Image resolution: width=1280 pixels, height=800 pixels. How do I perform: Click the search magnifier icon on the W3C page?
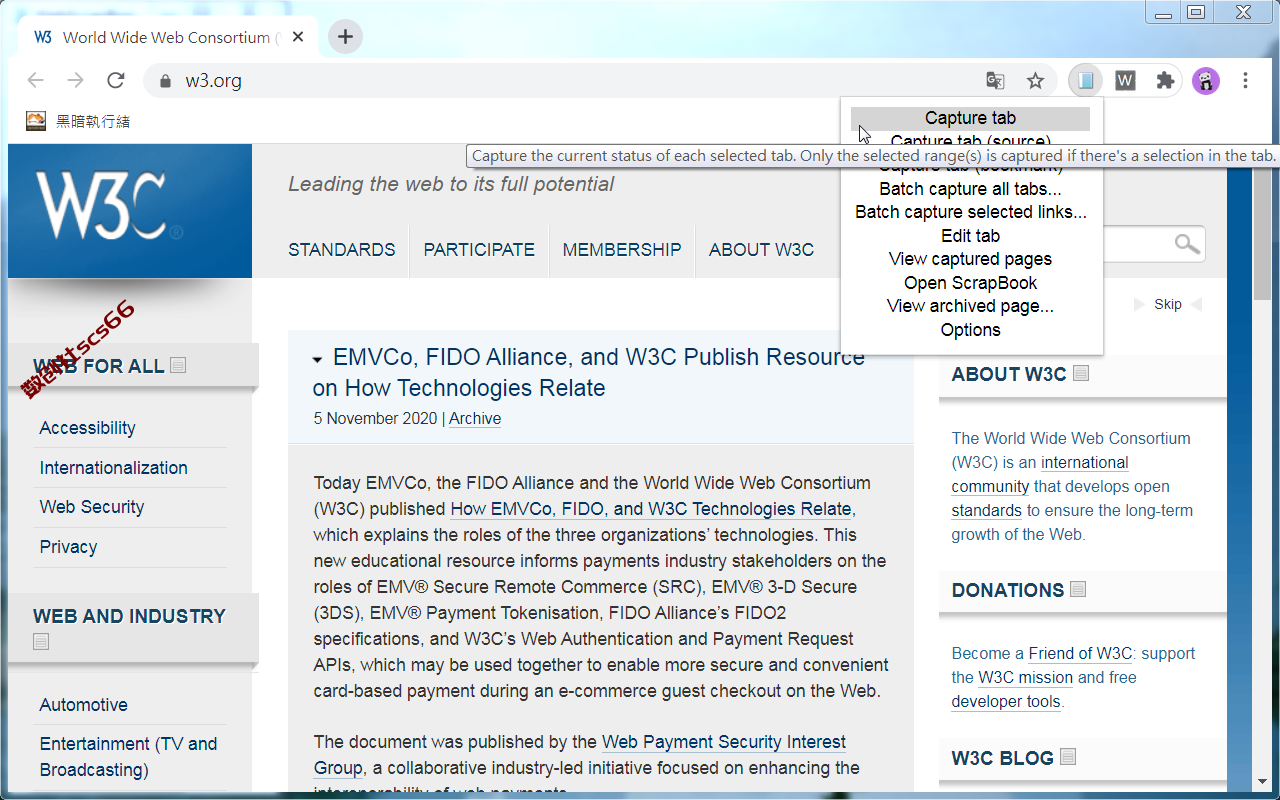pyautogui.click(x=1187, y=244)
